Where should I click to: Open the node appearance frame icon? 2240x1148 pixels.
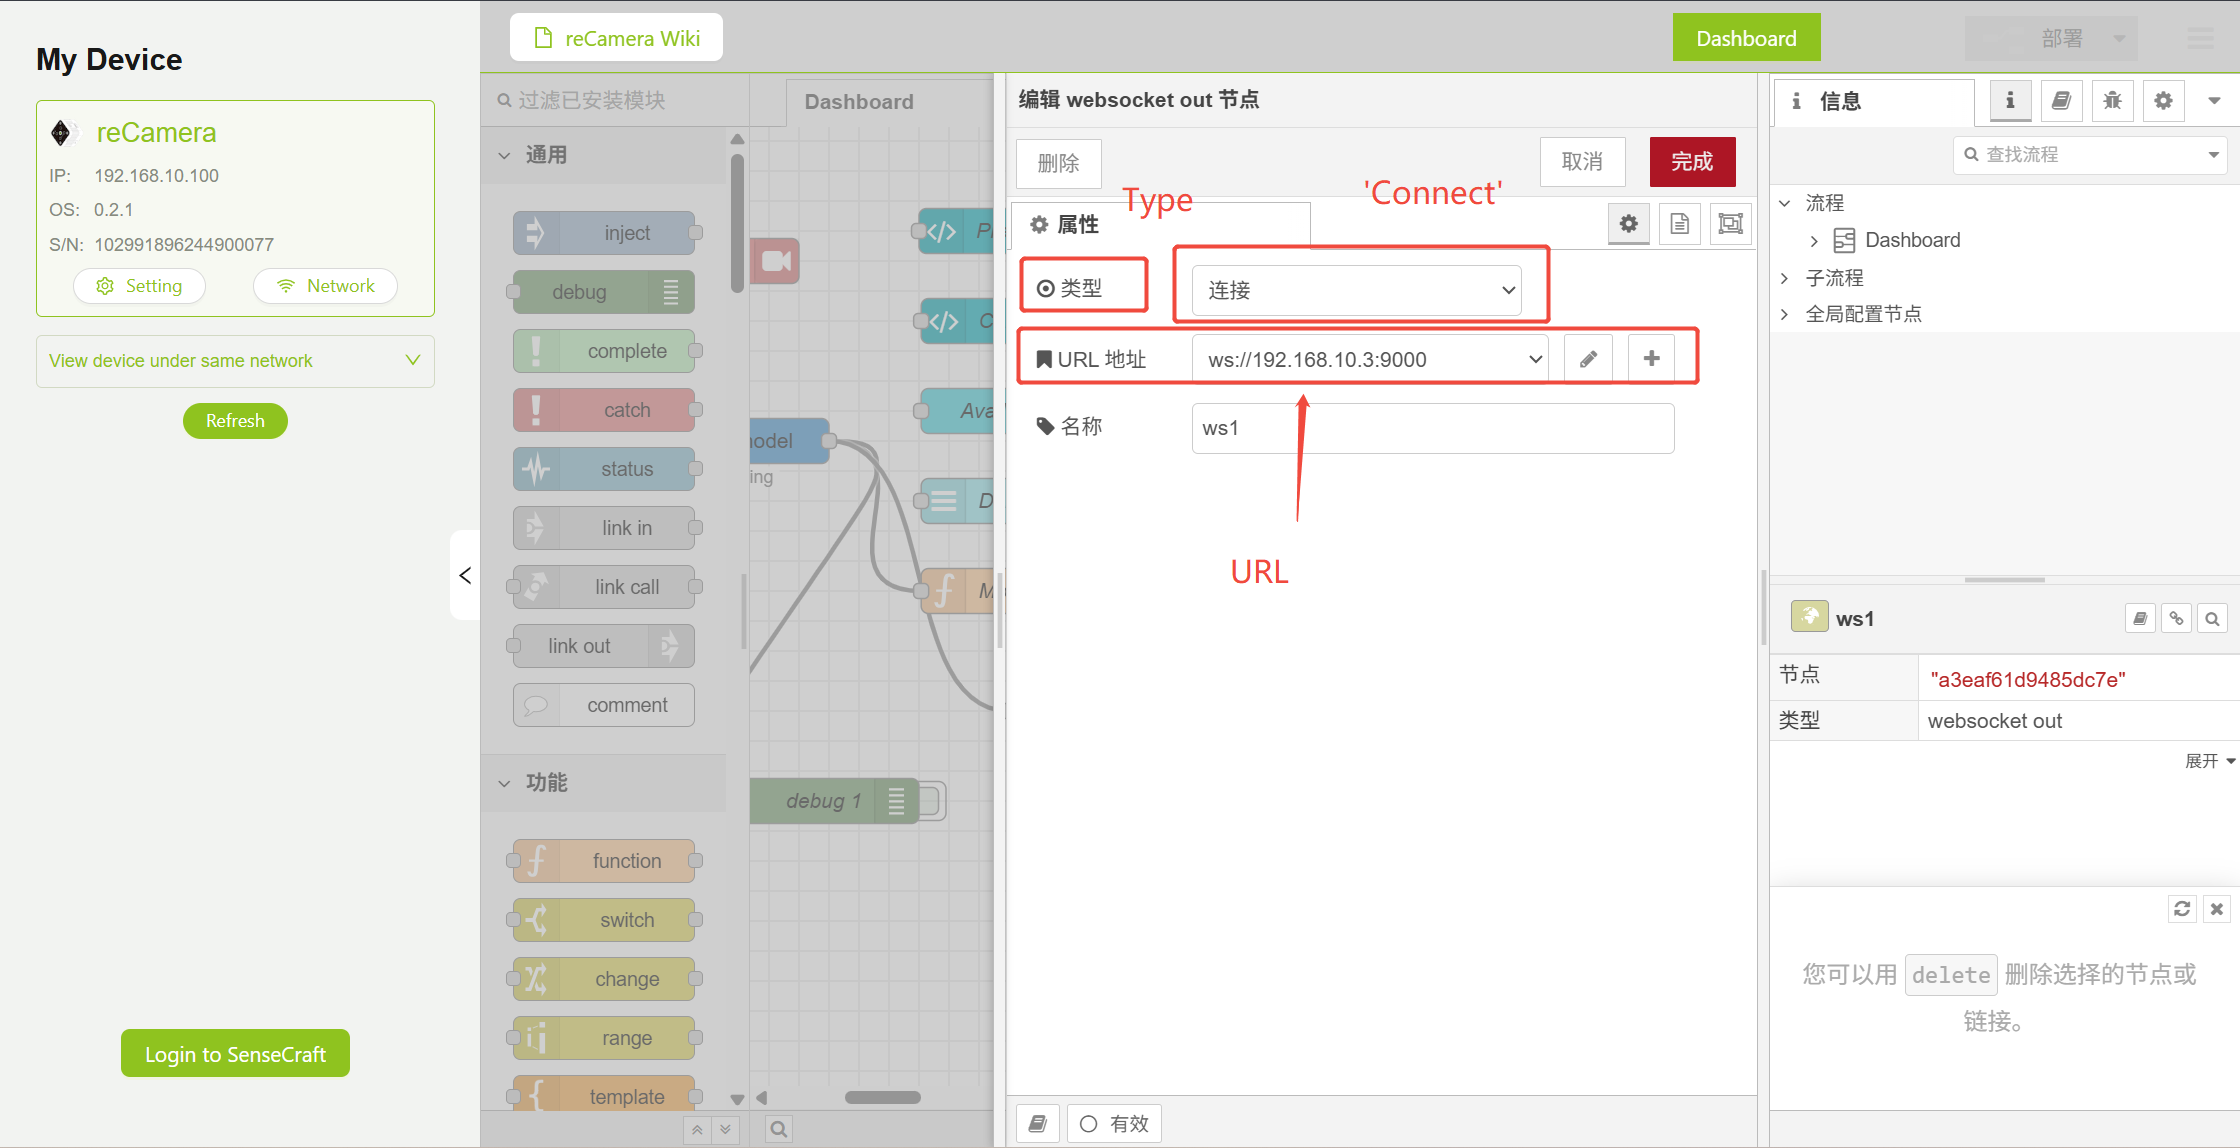(1730, 224)
